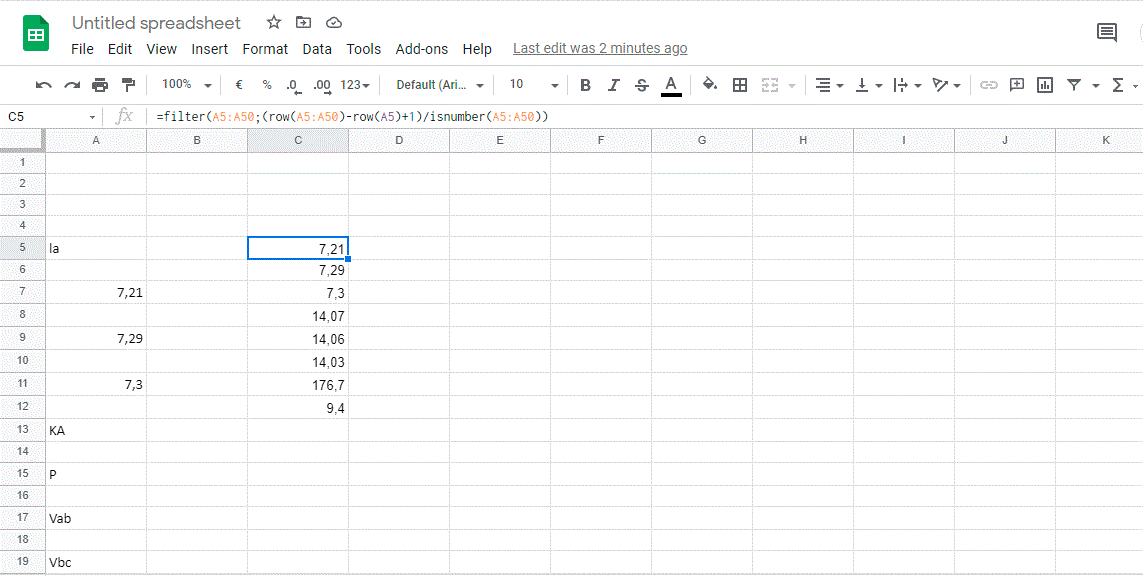This screenshot has width=1143, height=576.
Task: Open the Insert menu
Action: [x=210, y=49]
